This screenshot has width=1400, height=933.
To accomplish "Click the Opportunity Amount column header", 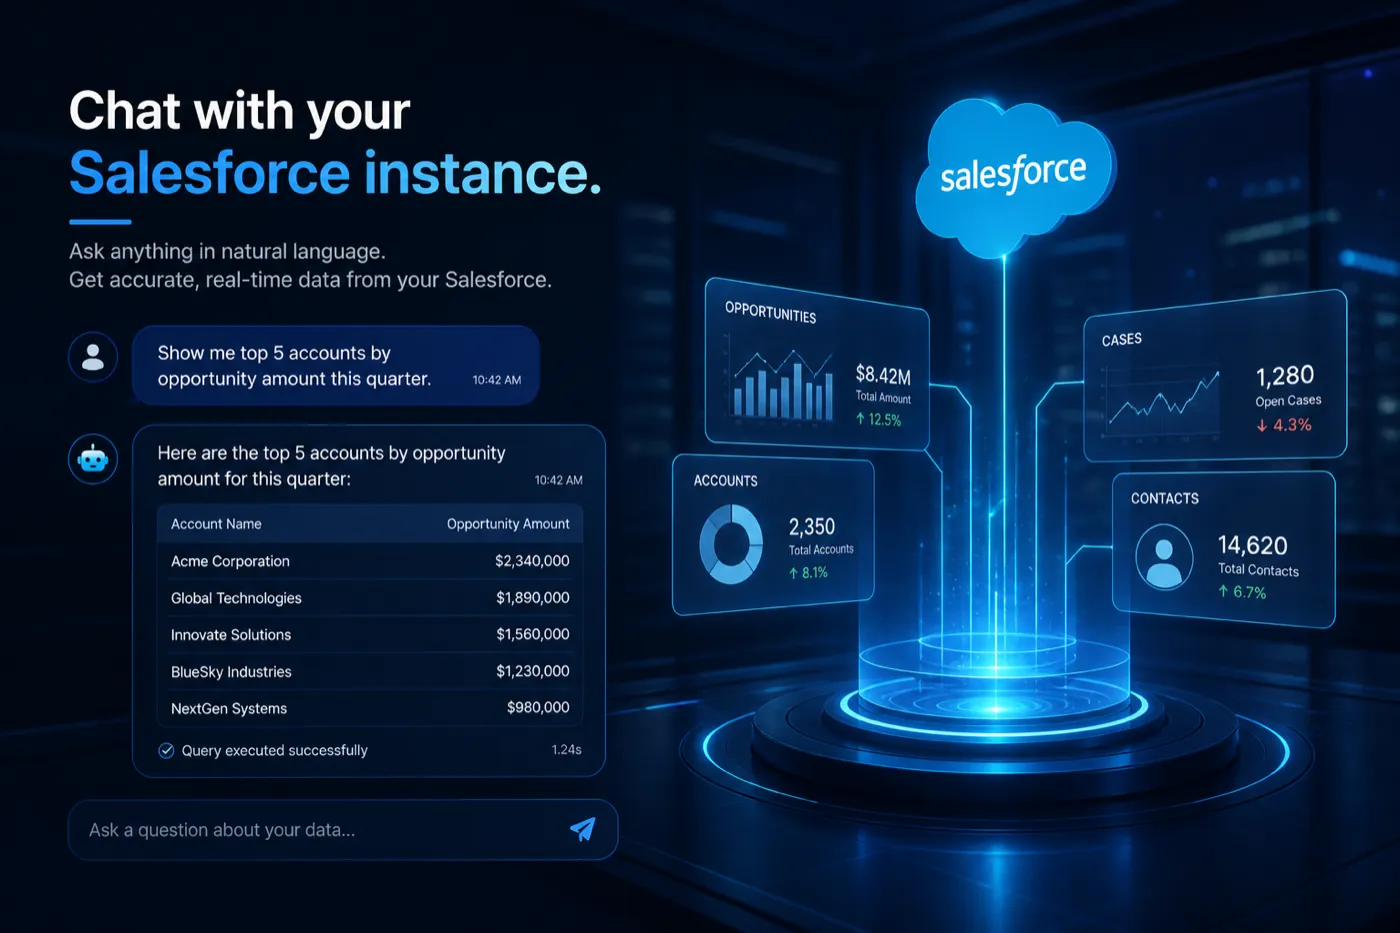I will [x=508, y=524].
